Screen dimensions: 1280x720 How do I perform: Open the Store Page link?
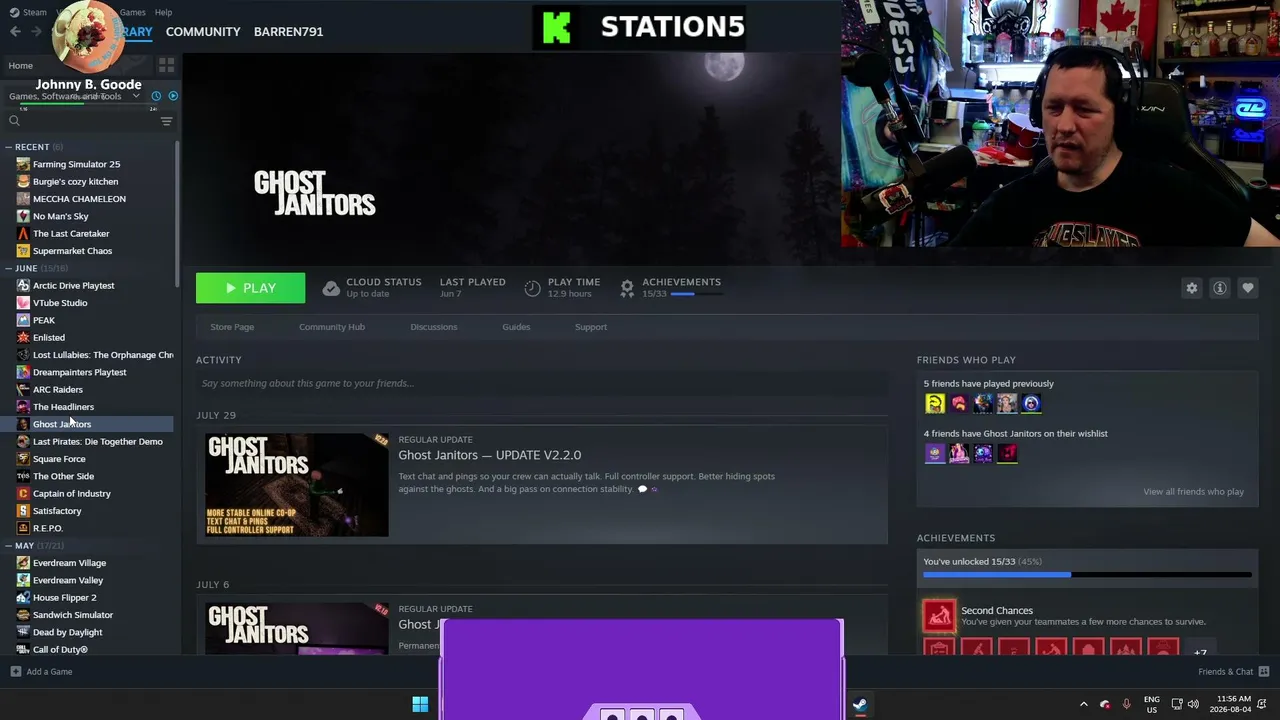(x=232, y=327)
